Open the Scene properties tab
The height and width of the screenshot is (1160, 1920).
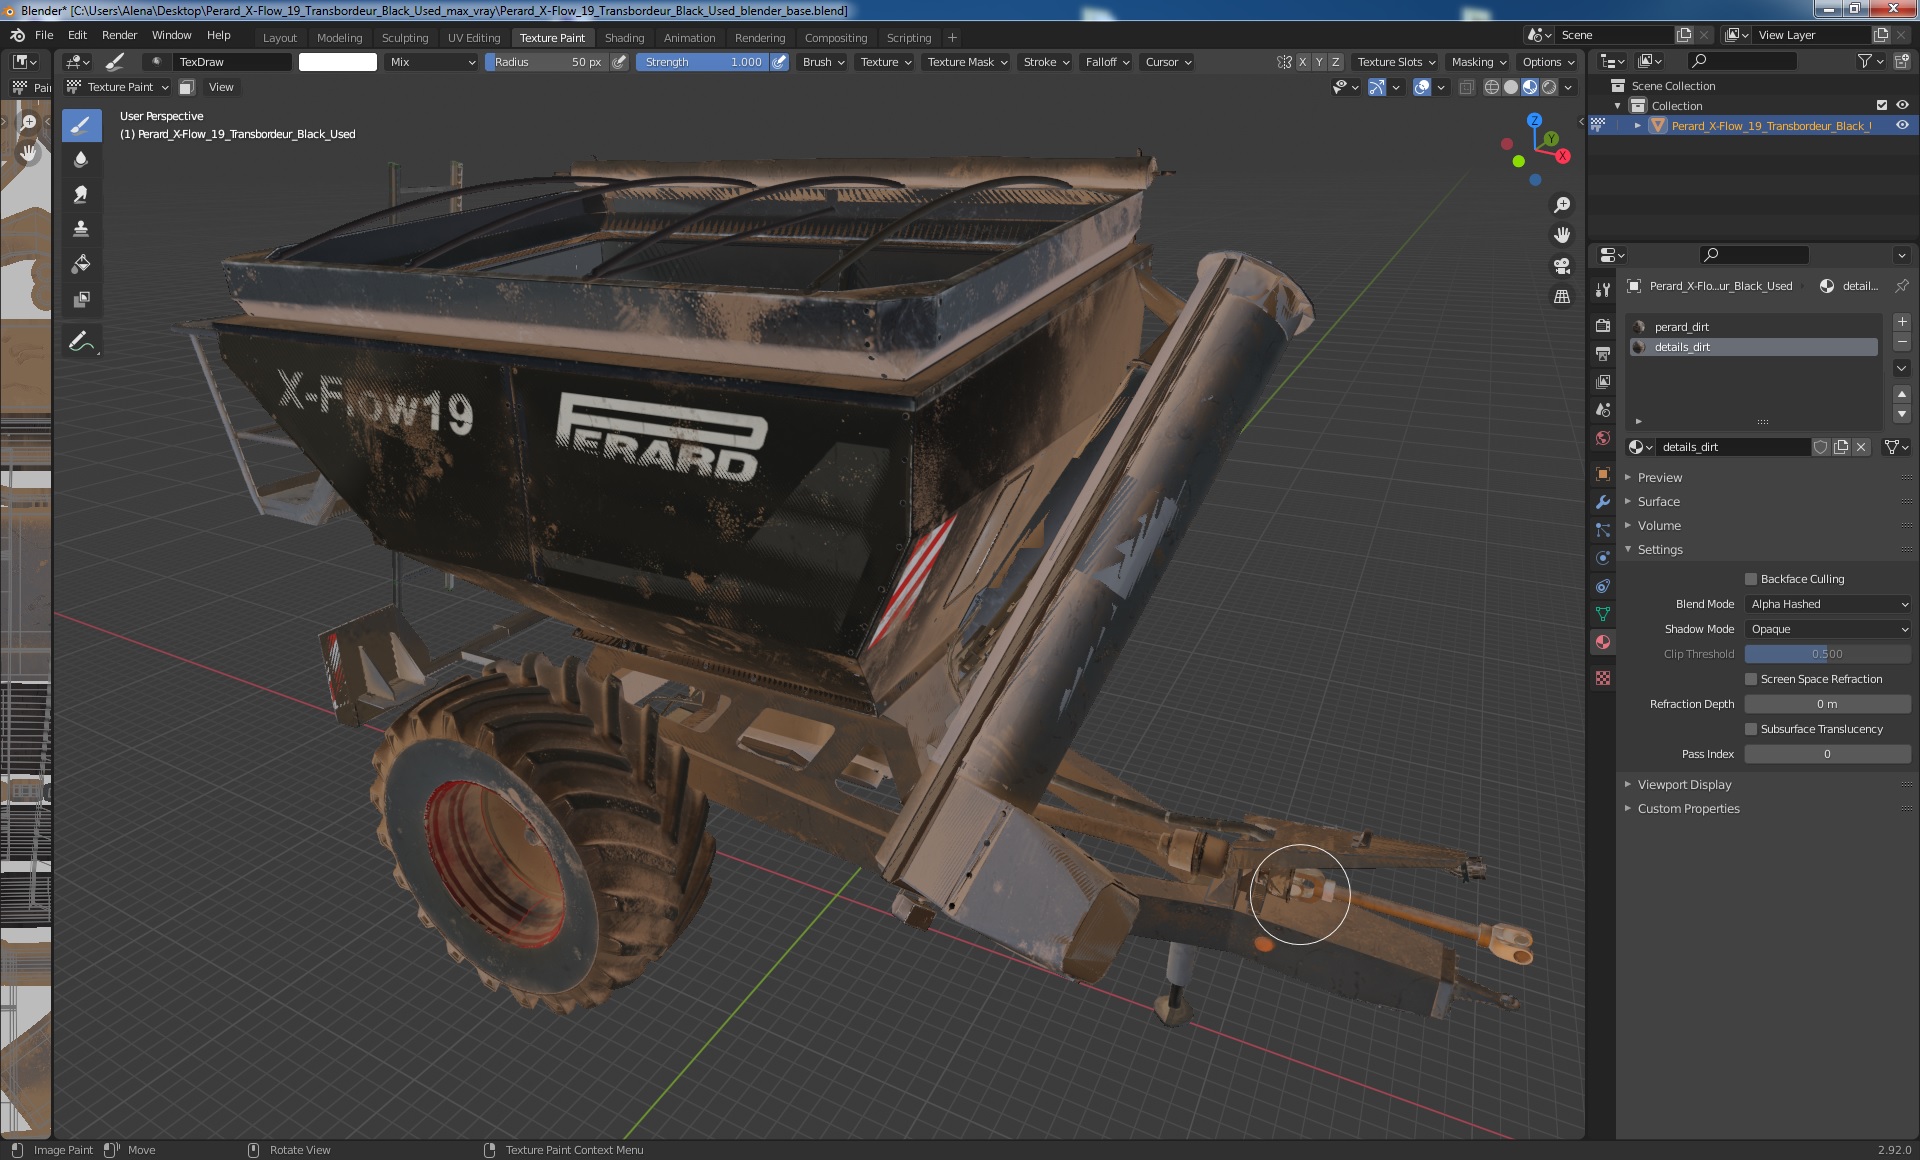click(x=1603, y=410)
